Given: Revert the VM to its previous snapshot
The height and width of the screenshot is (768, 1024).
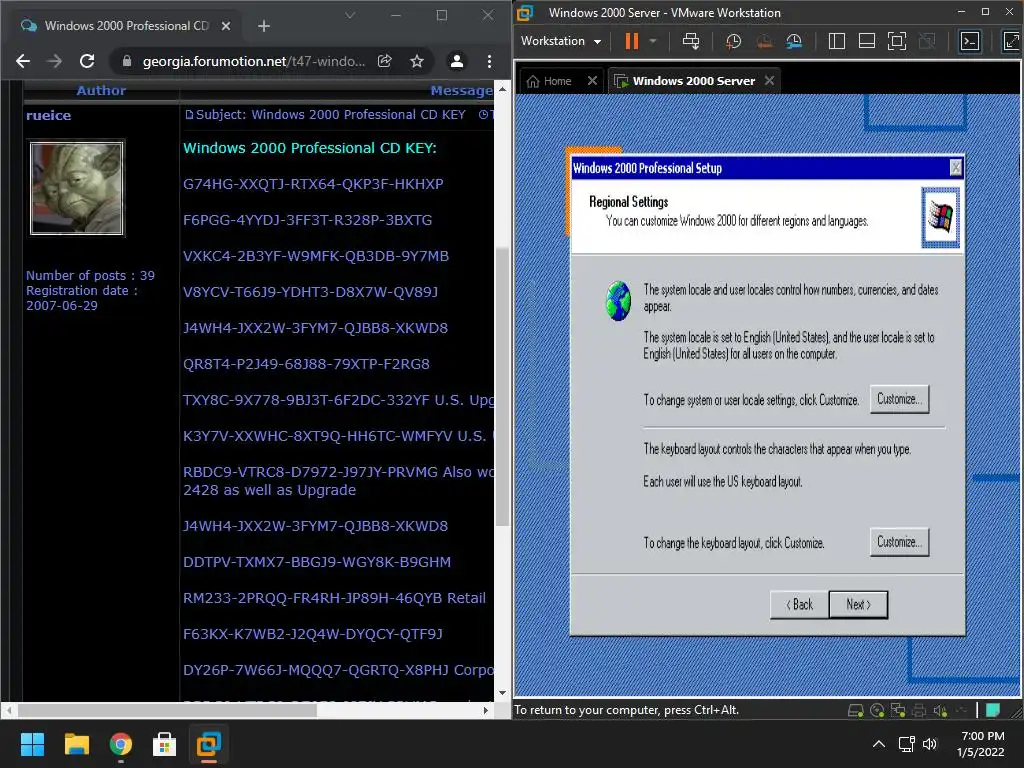Looking at the screenshot, I should (763, 41).
